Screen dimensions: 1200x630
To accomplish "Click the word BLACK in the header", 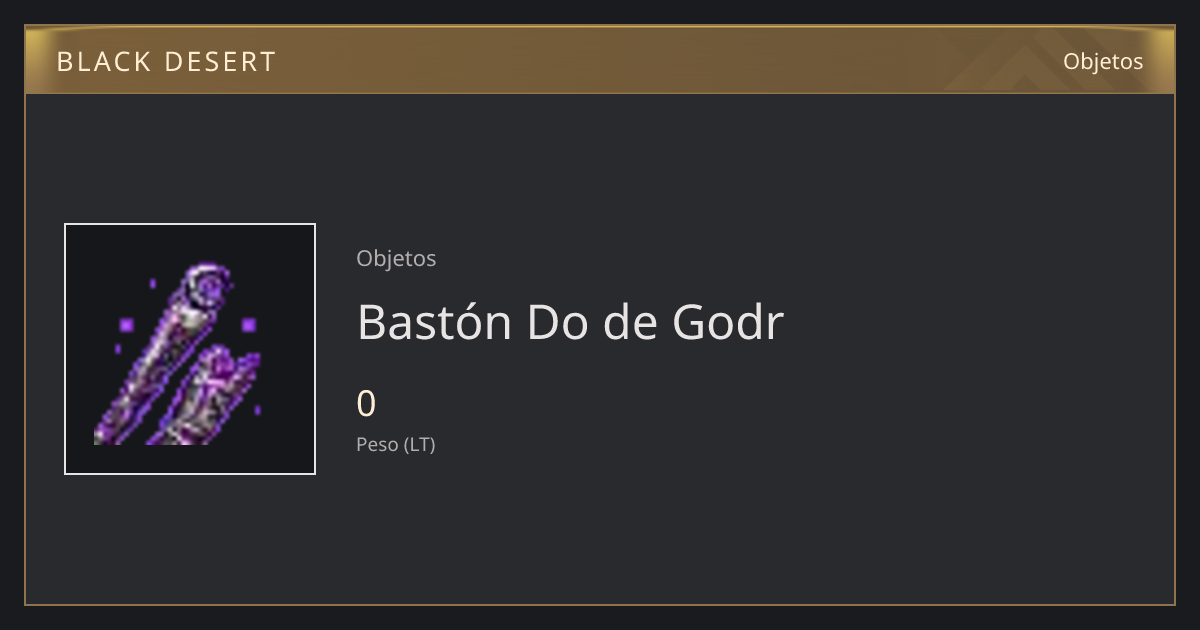I will pyautogui.click(x=103, y=62).
